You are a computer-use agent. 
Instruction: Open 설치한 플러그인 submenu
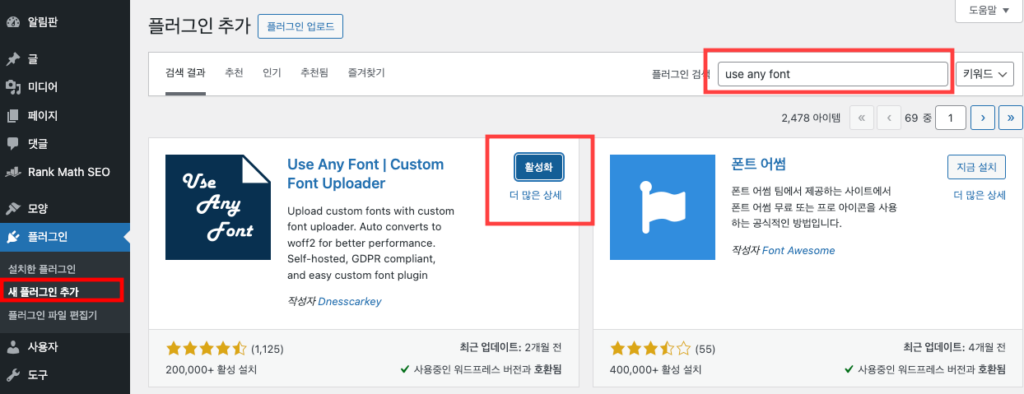pyautogui.click(x=42, y=269)
